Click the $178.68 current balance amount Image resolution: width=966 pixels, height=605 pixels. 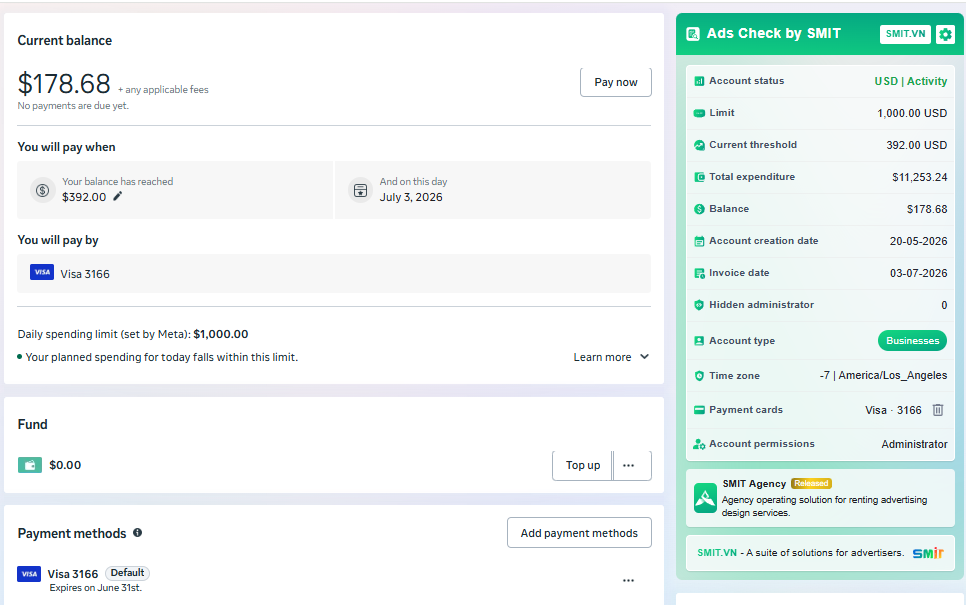tap(64, 84)
